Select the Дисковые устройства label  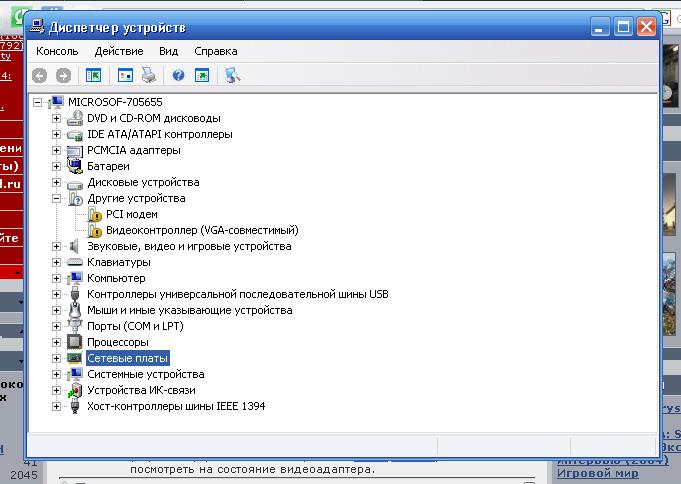(143, 182)
